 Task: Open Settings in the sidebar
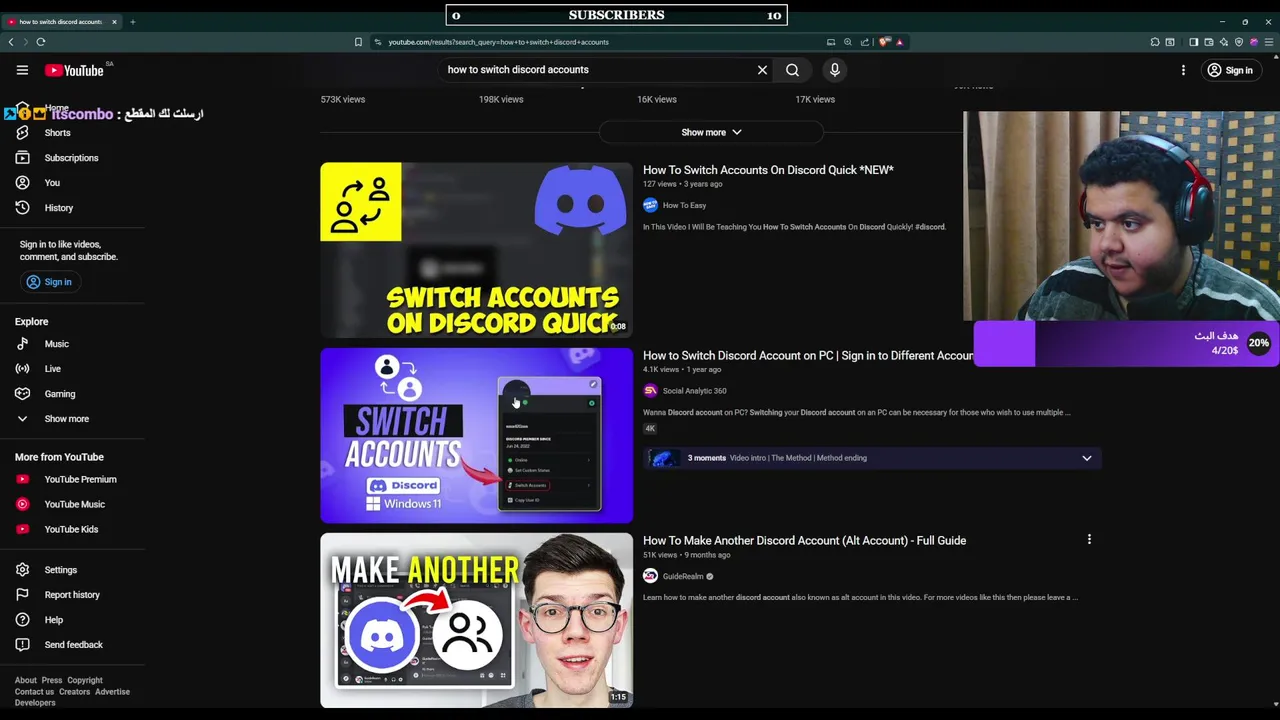[60, 570]
